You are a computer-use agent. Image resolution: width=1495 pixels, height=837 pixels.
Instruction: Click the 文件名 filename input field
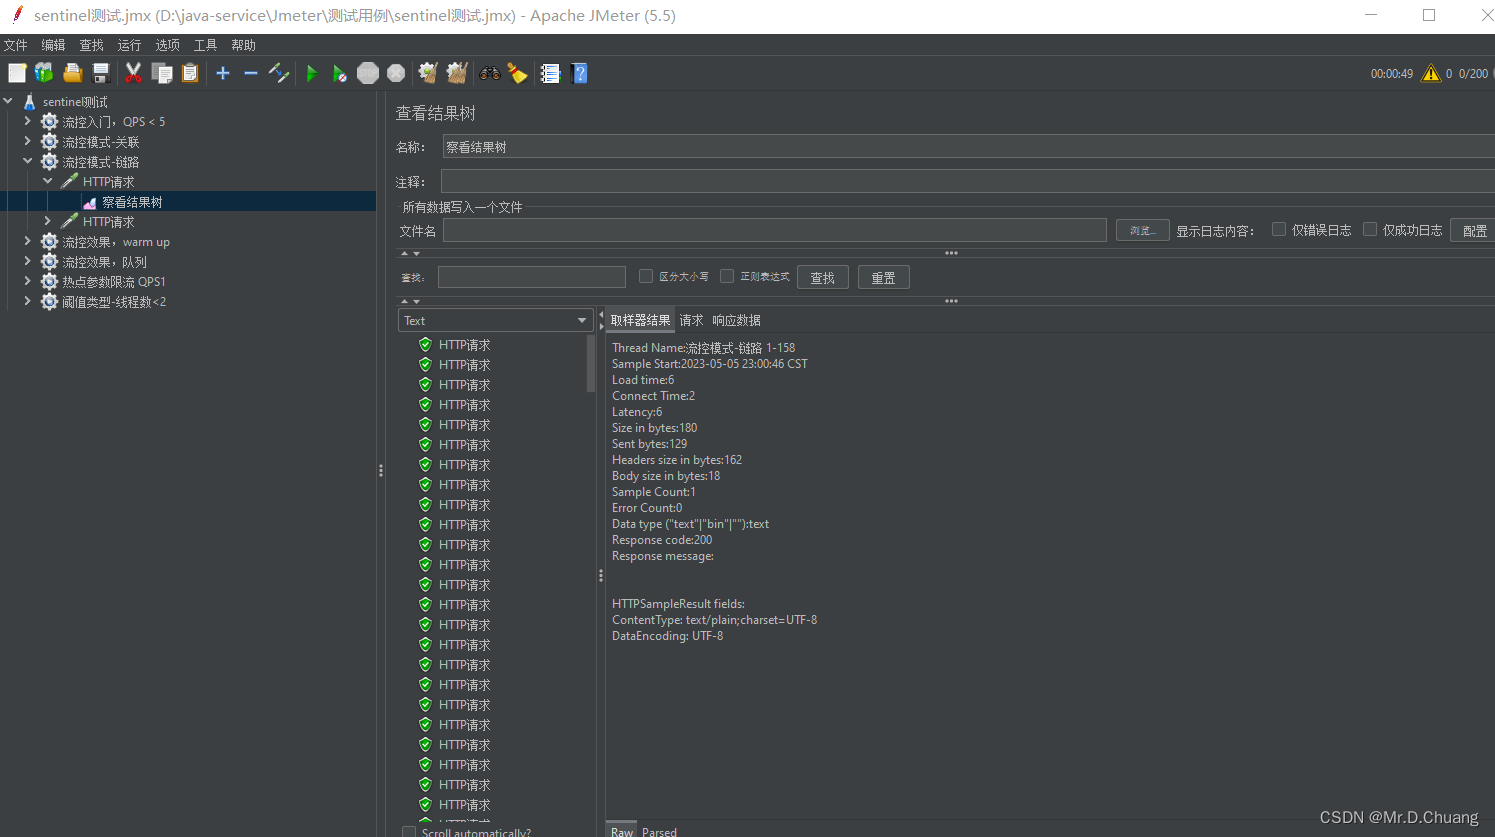775,230
